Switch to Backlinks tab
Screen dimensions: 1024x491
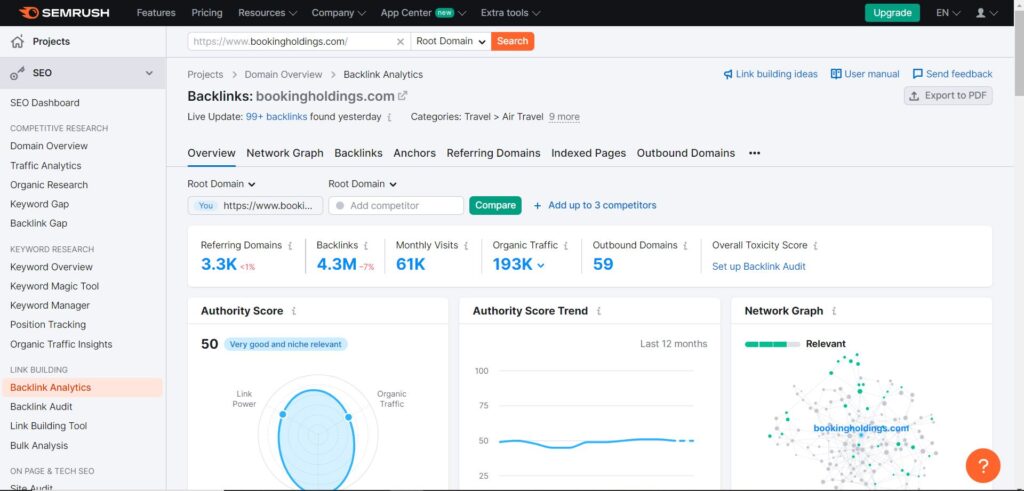(x=359, y=153)
